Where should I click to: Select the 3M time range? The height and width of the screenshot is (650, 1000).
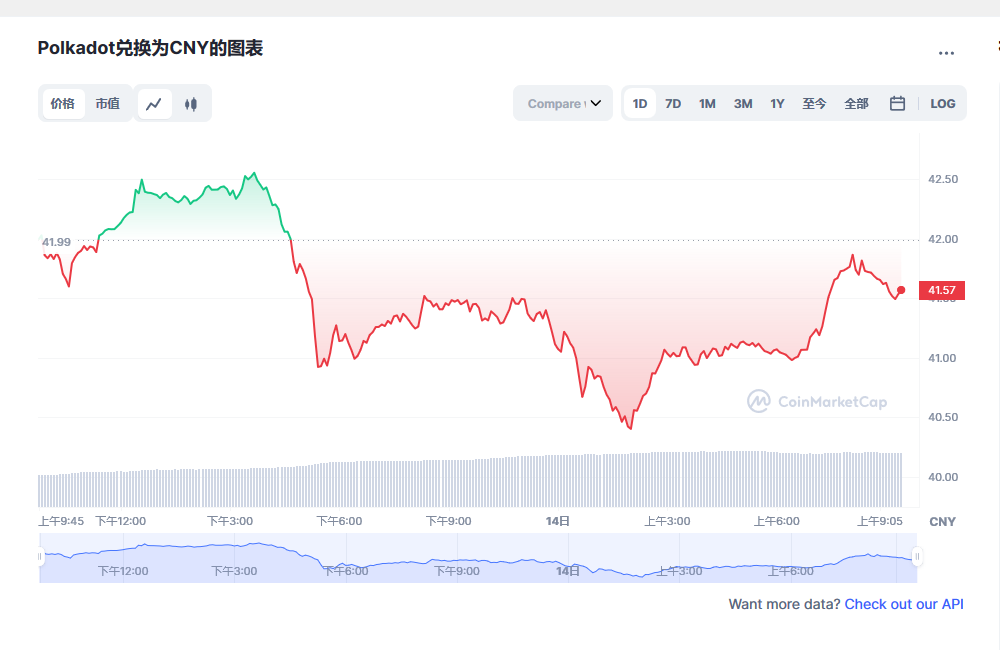click(743, 103)
